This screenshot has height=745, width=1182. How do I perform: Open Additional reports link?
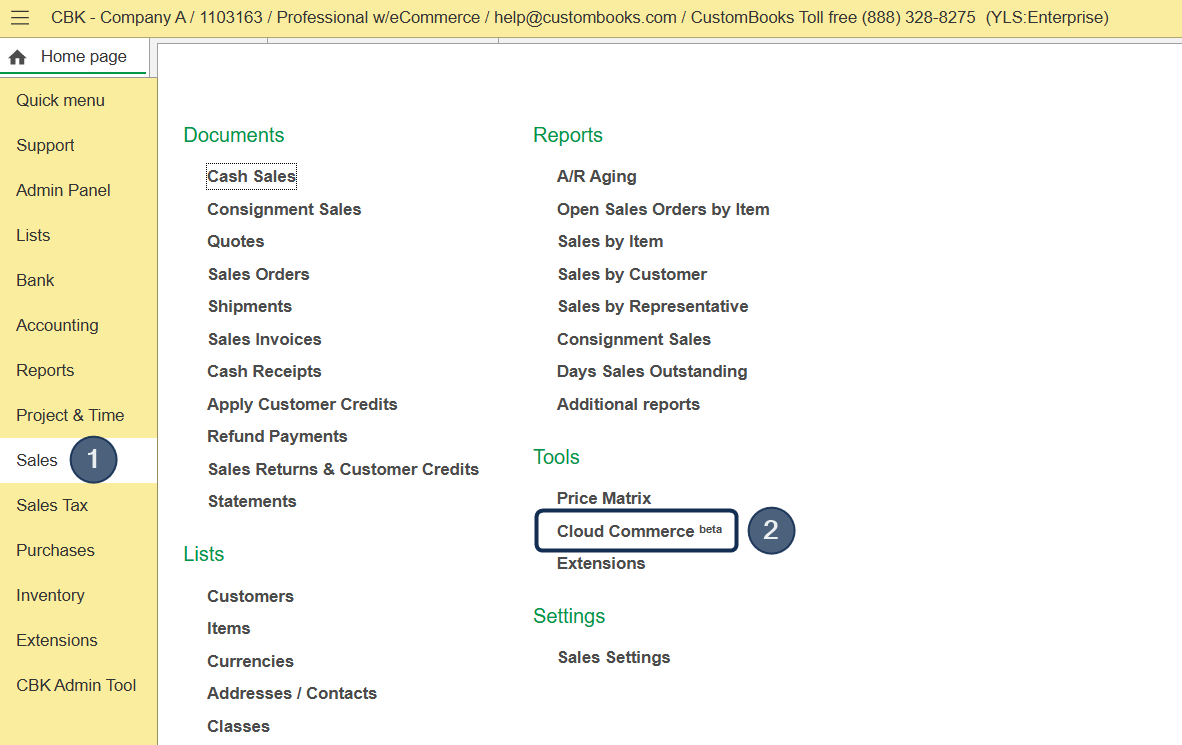(628, 404)
